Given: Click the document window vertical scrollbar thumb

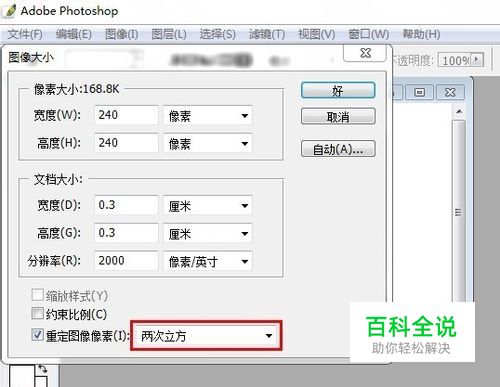Looking at the screenshot, I should click(459, 212).
